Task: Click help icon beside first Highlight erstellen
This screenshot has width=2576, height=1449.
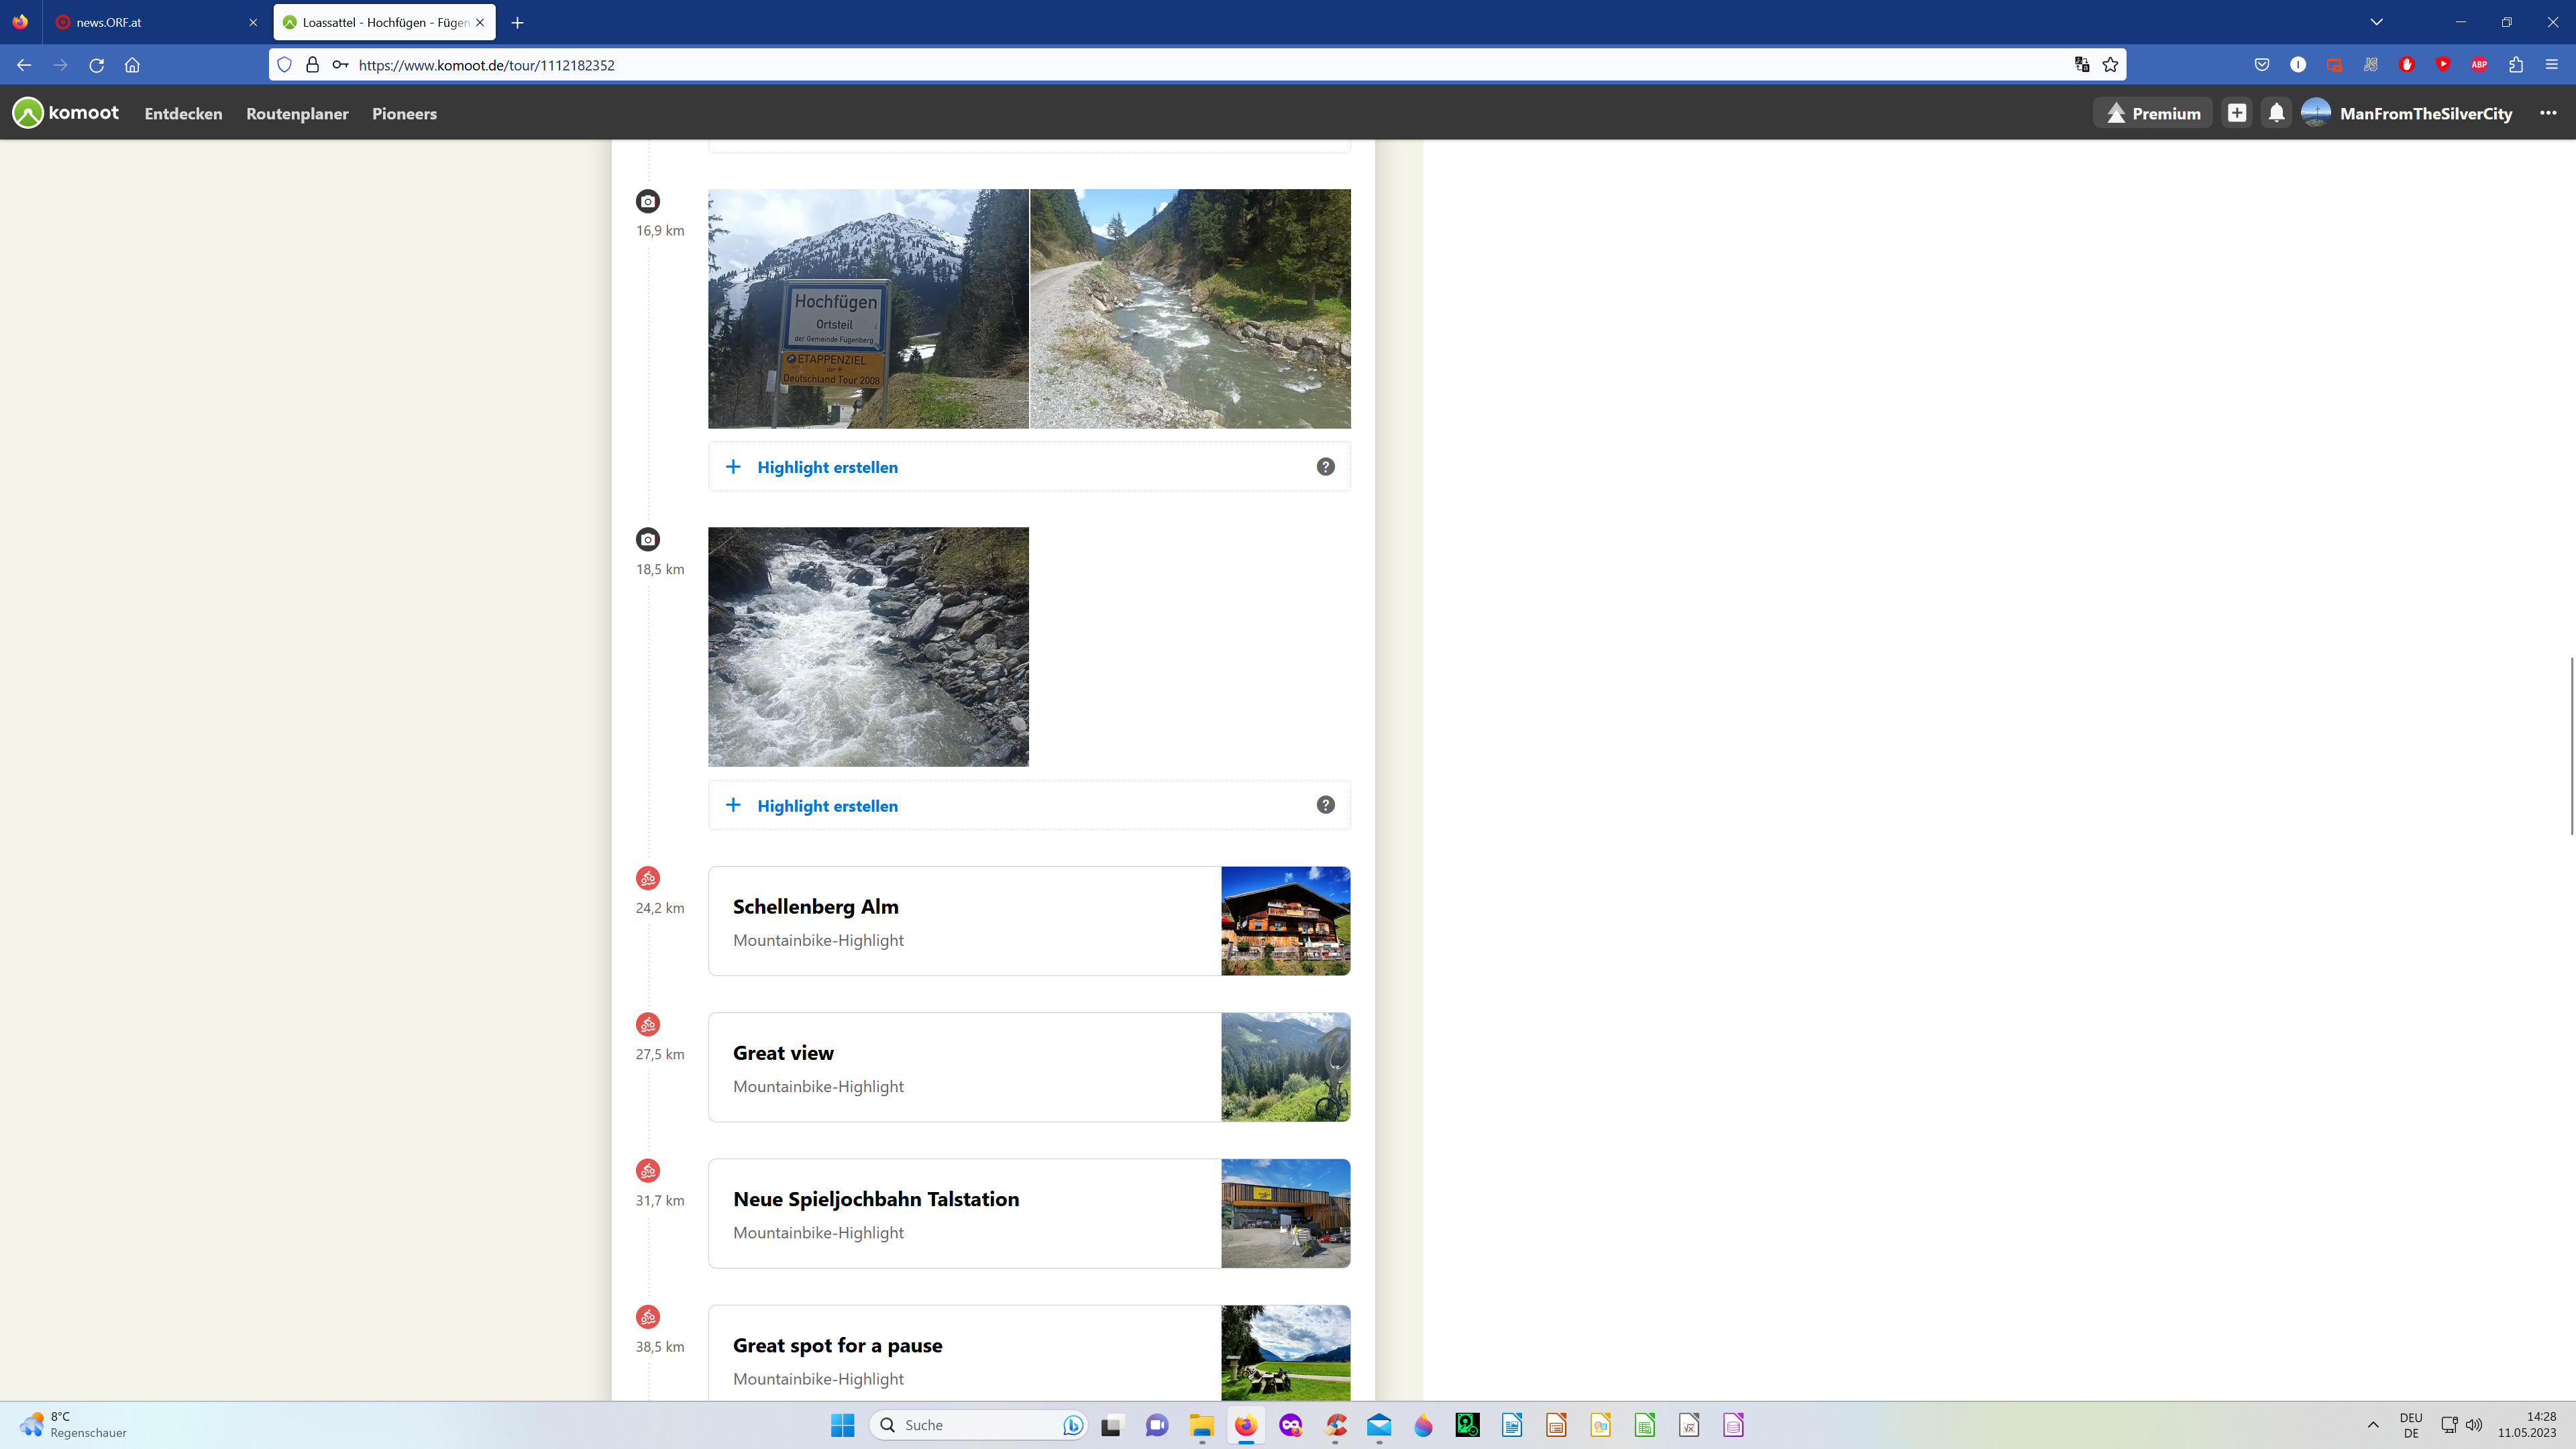Action: tap(1325, 467)
